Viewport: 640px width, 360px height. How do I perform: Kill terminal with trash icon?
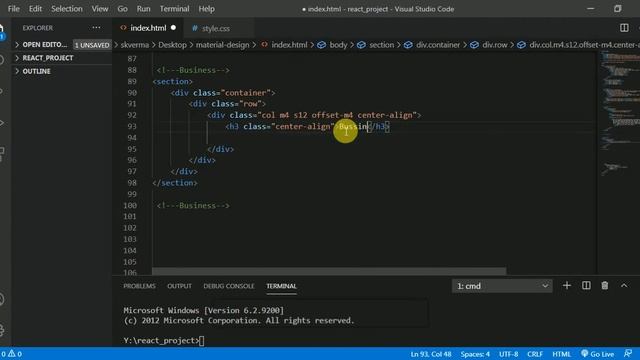605,286
